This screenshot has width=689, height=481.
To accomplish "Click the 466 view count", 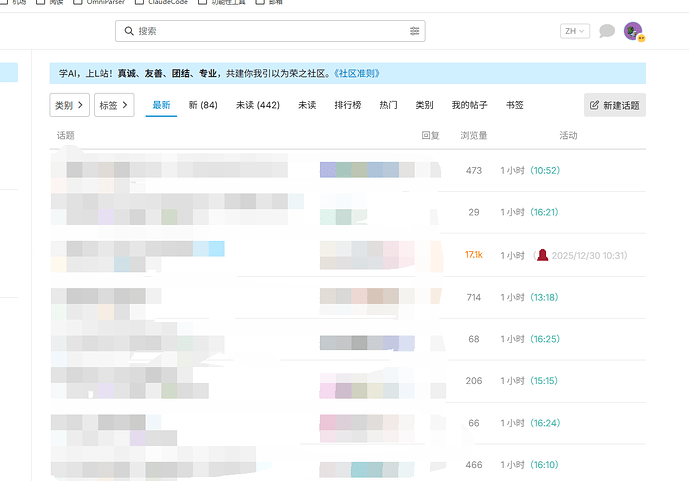I will pyautogui.click(x=474, y=464).
